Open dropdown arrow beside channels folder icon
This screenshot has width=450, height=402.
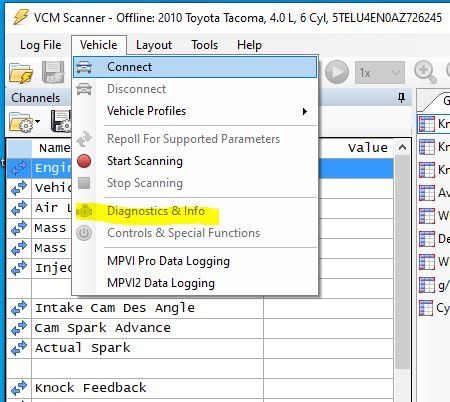pyautogui.click(x=37, y=121)
